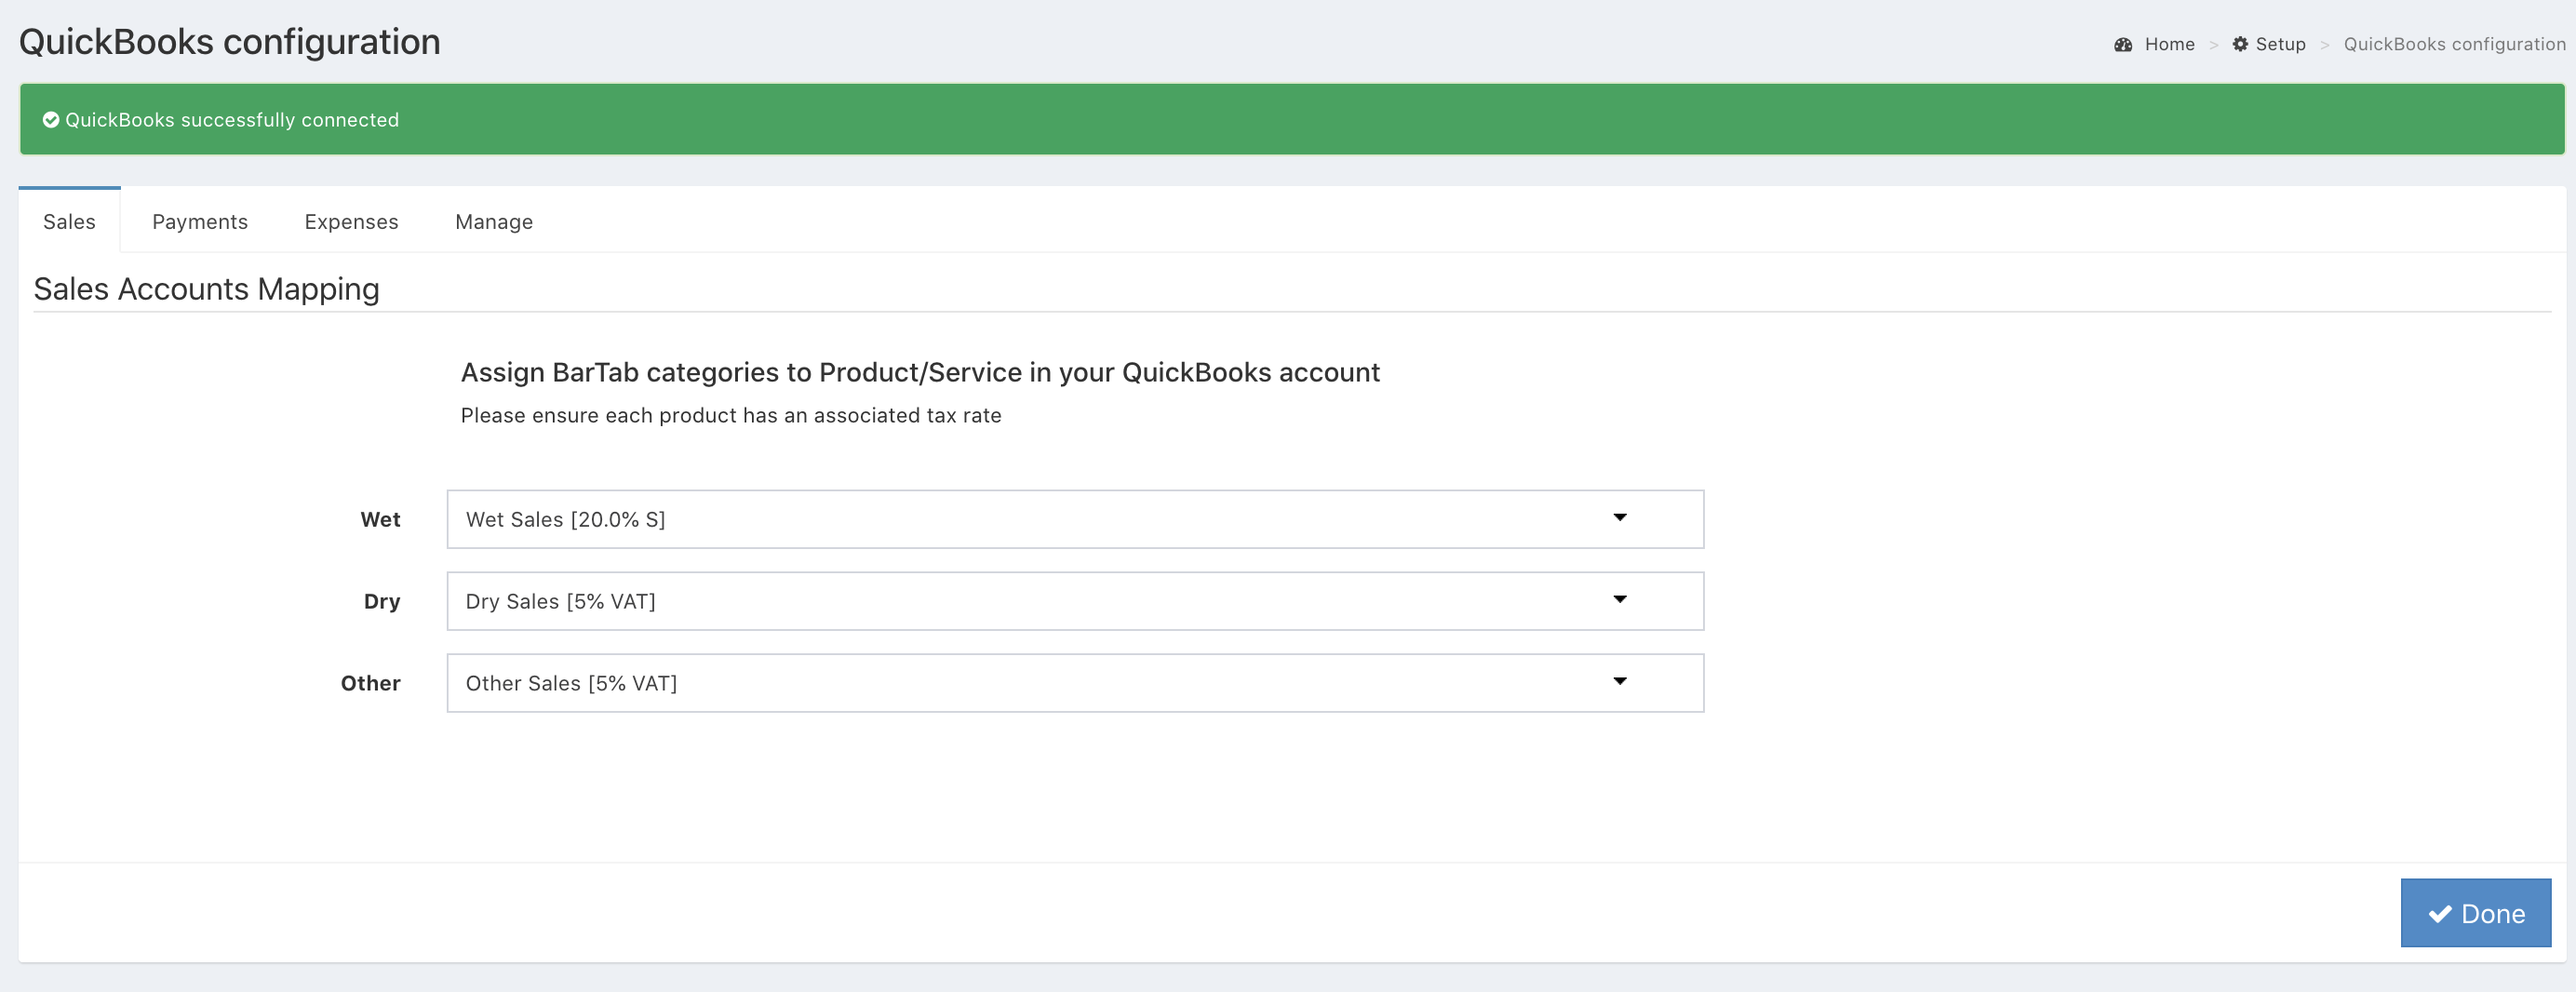The height and width of the screenshot is (992, 2576).
Task: Click the QuickBooks successfully connected message
Action: (x=232, y=120)
